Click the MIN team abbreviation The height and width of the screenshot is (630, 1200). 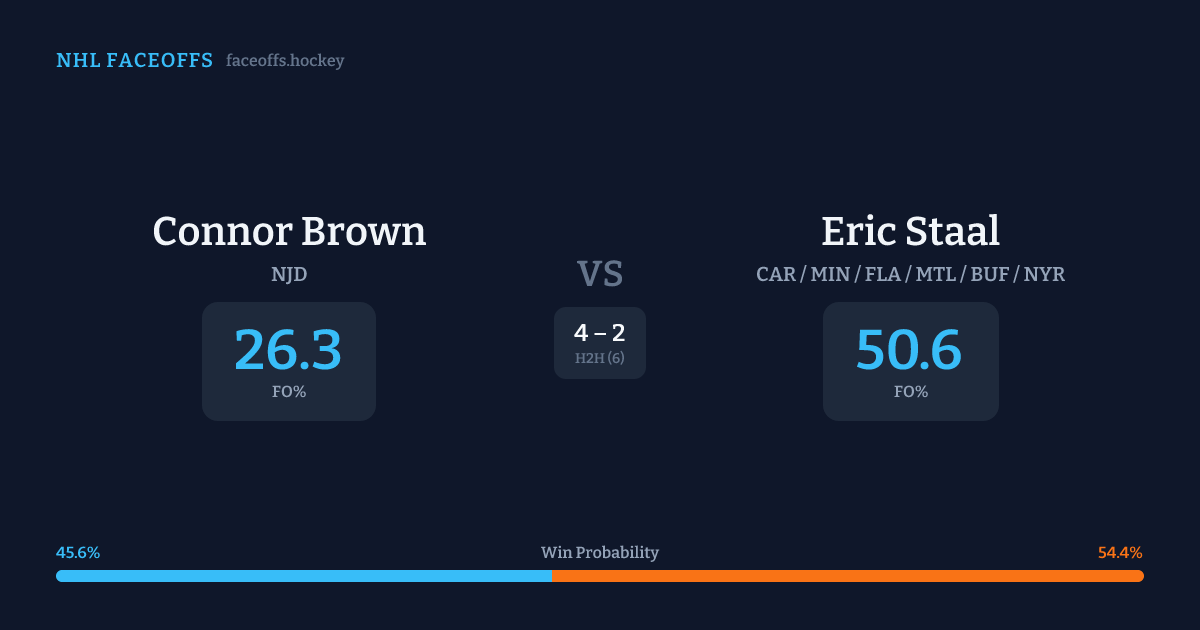(x=830, y=274)
